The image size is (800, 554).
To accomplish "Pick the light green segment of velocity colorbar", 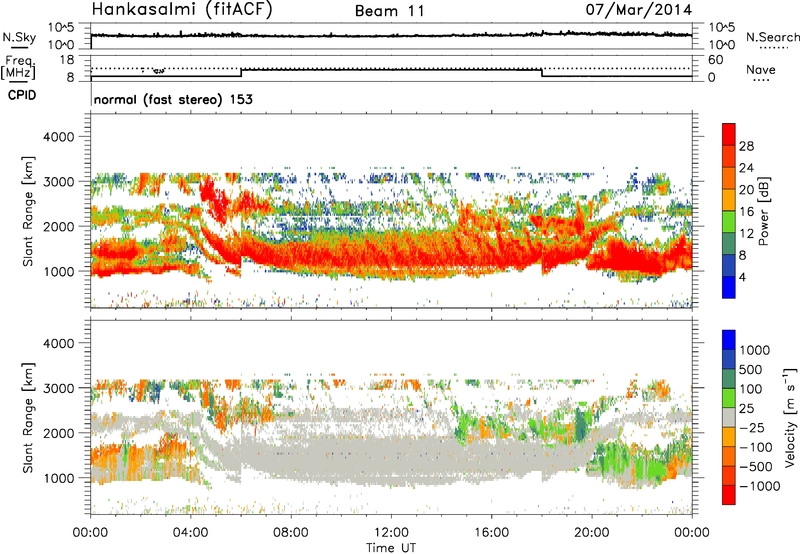I will [x=729, y=398].
